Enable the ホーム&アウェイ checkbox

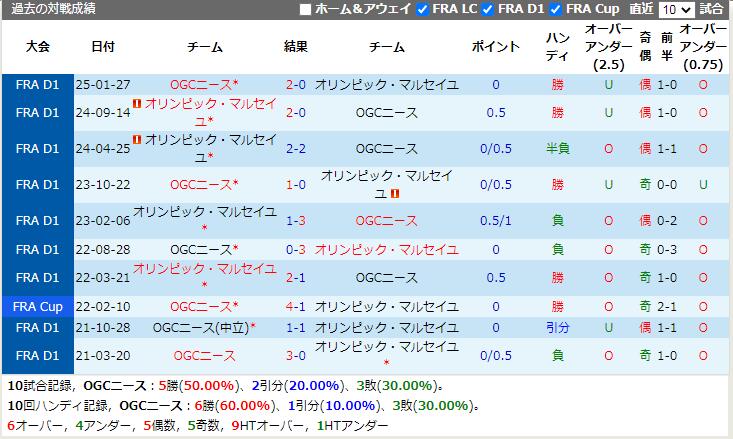tap(305, 9)
